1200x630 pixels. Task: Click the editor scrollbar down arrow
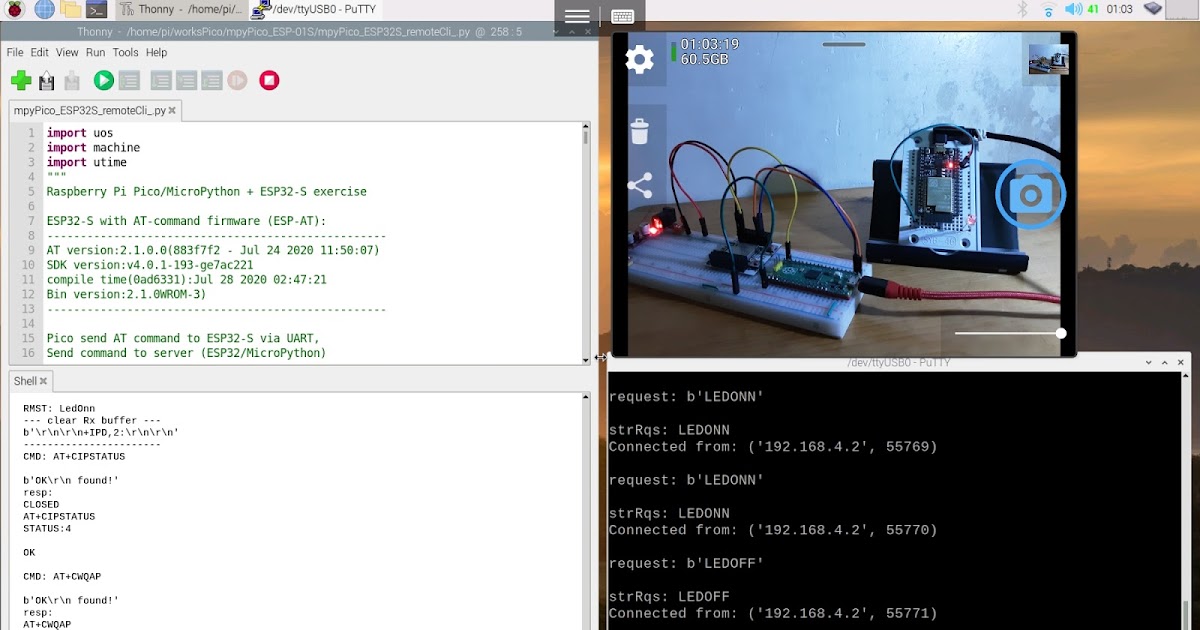pyautogui.click(x=586, y=359)
